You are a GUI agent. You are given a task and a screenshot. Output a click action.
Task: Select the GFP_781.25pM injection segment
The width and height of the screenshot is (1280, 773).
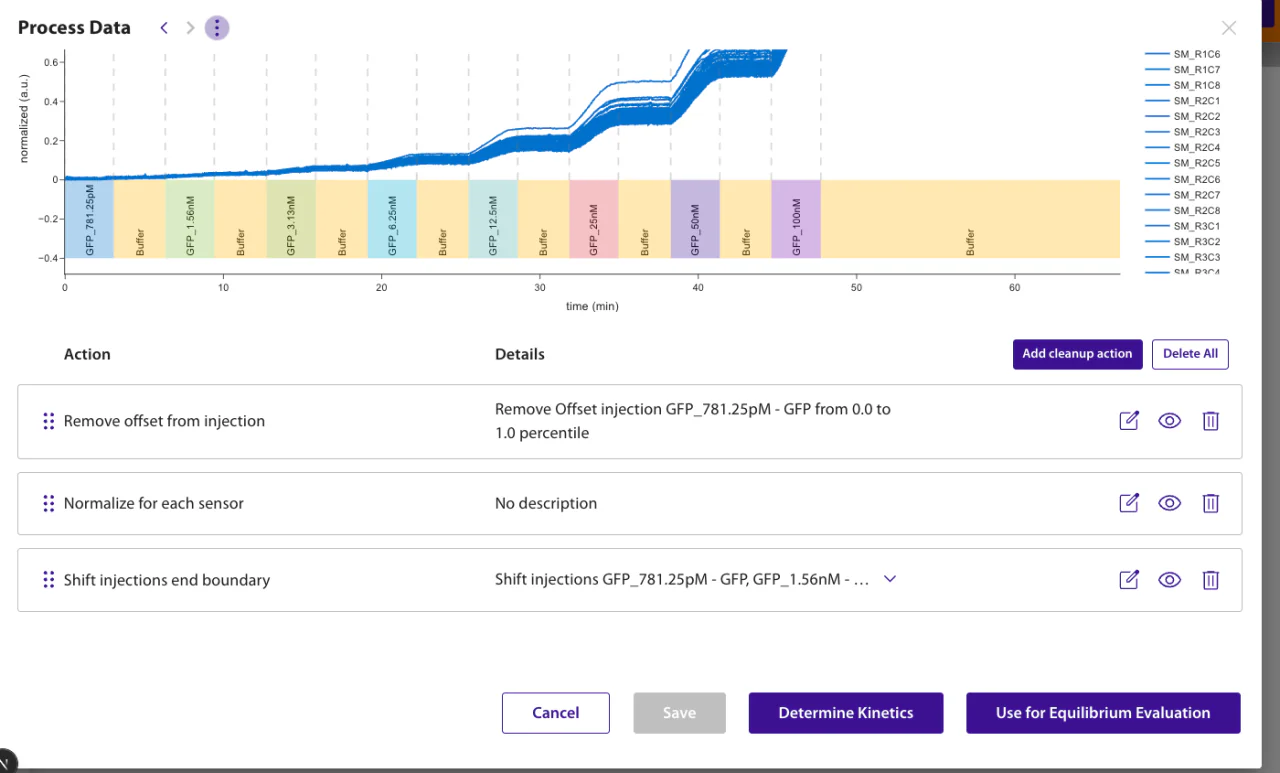point(89,219)
